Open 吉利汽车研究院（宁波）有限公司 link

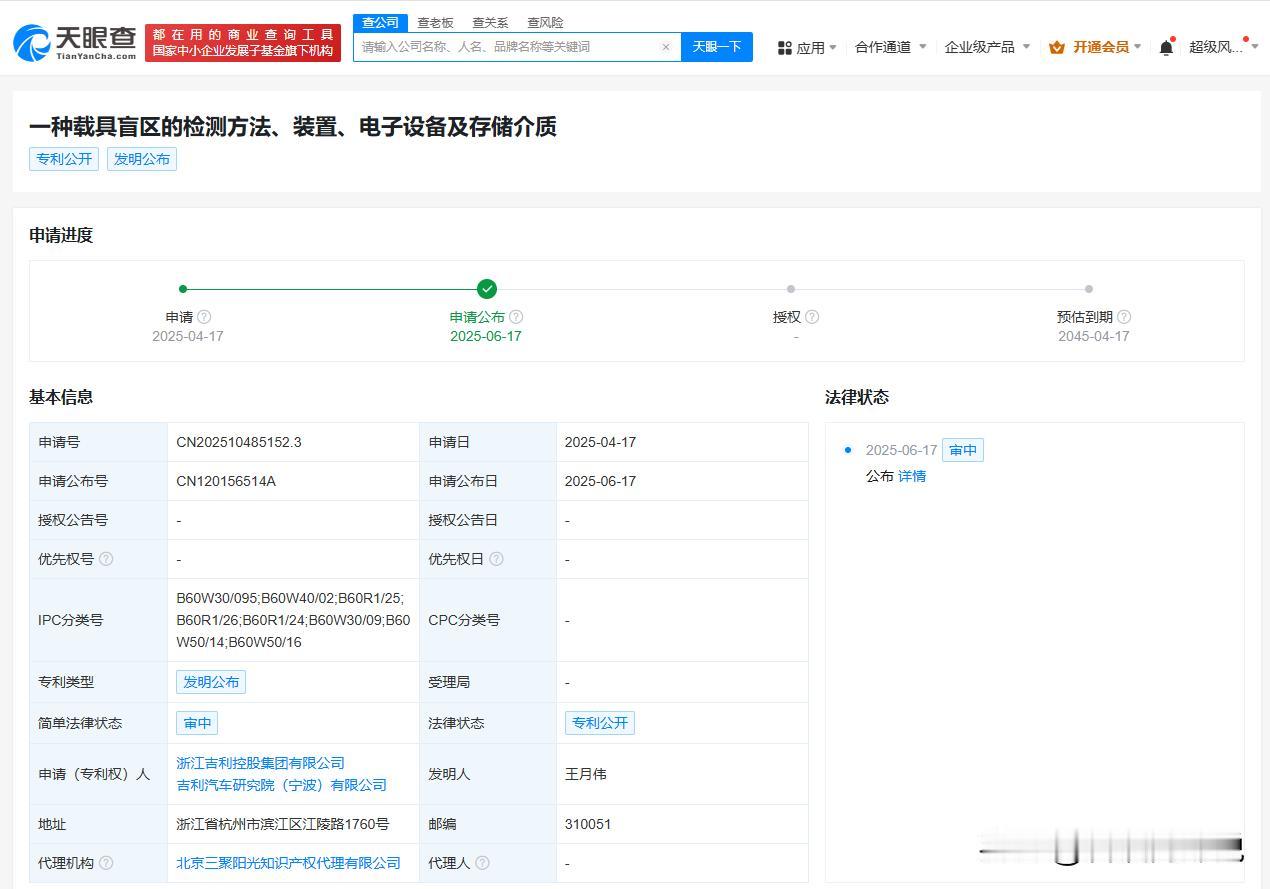pos(282,785)
